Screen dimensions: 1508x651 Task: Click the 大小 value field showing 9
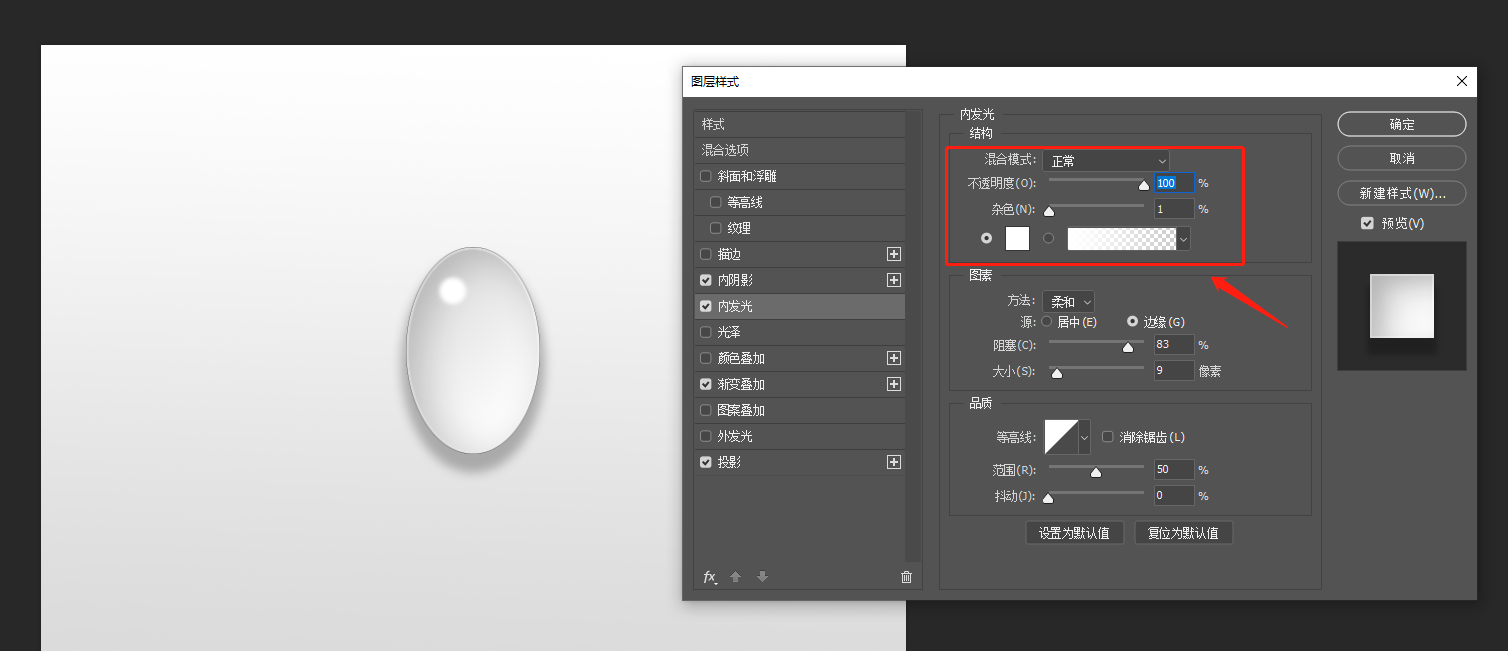click(1174, 371)
